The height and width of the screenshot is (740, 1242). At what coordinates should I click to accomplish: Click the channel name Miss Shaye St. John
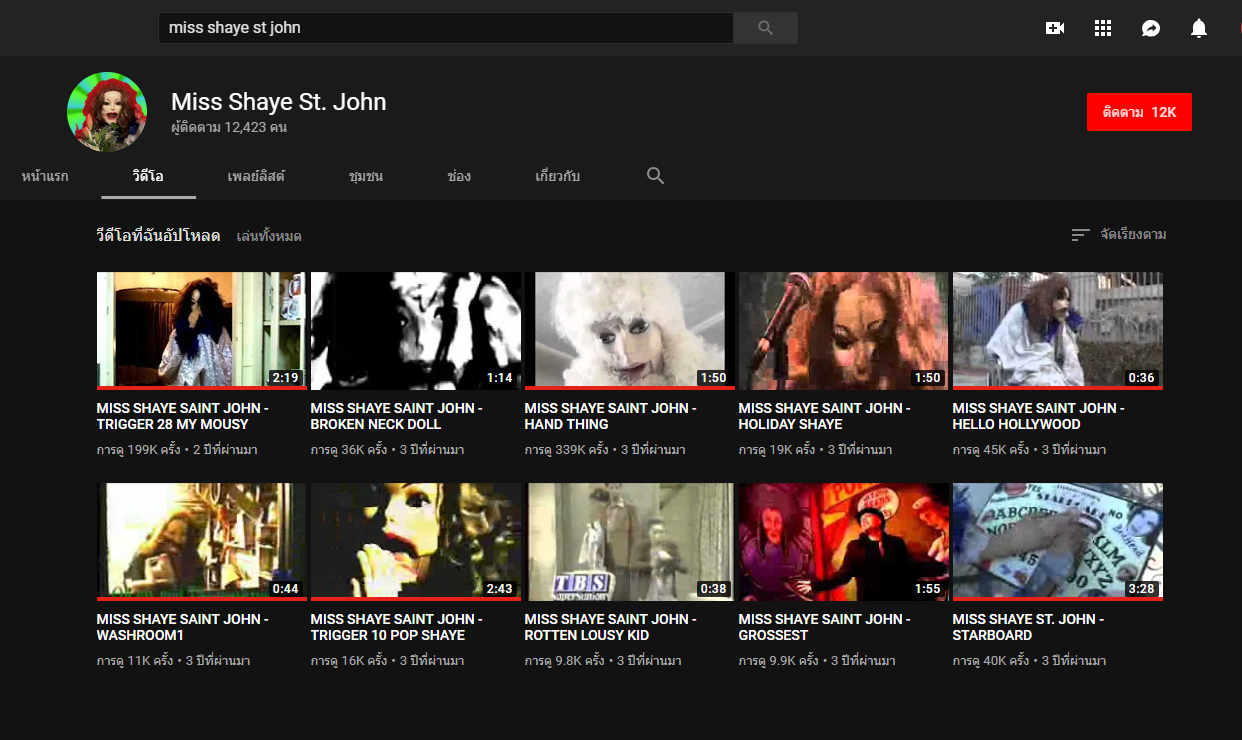pos(279,102)
